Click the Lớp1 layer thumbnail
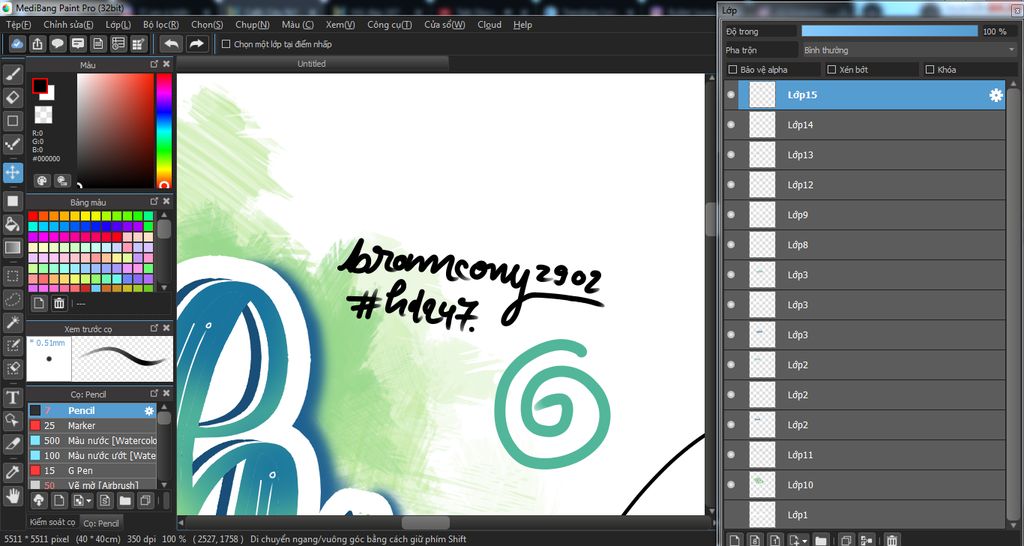The image size is (1024, 546). tap(762, 515)
